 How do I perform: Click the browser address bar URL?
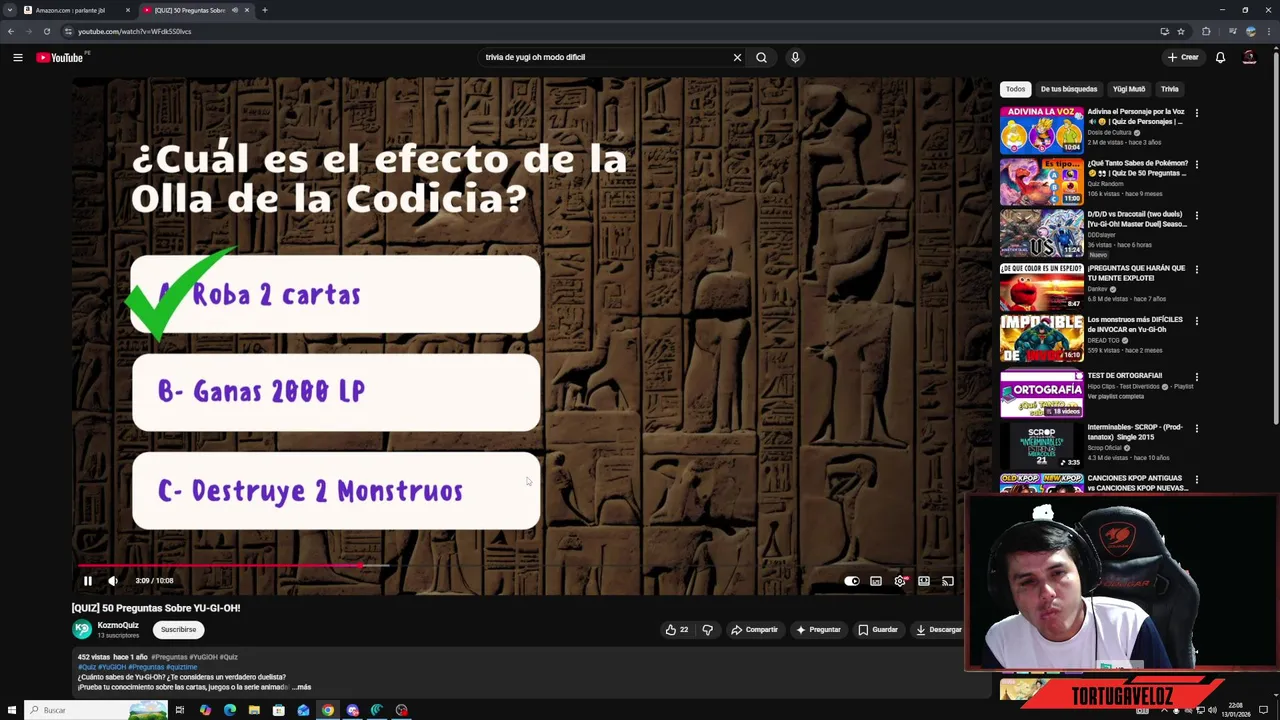coord(134,31)
